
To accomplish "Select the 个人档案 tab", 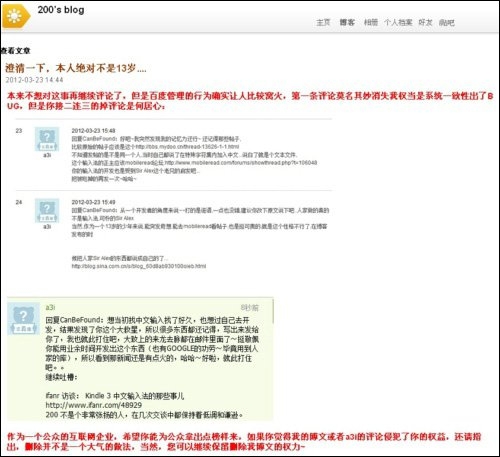I will 398,22.
